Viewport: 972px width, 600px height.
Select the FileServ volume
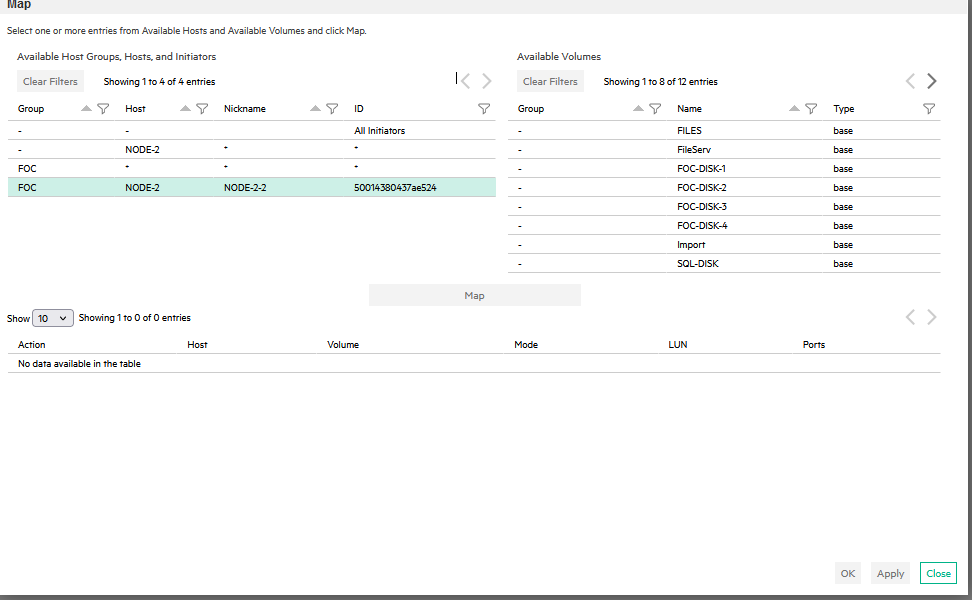click(724, 149)
